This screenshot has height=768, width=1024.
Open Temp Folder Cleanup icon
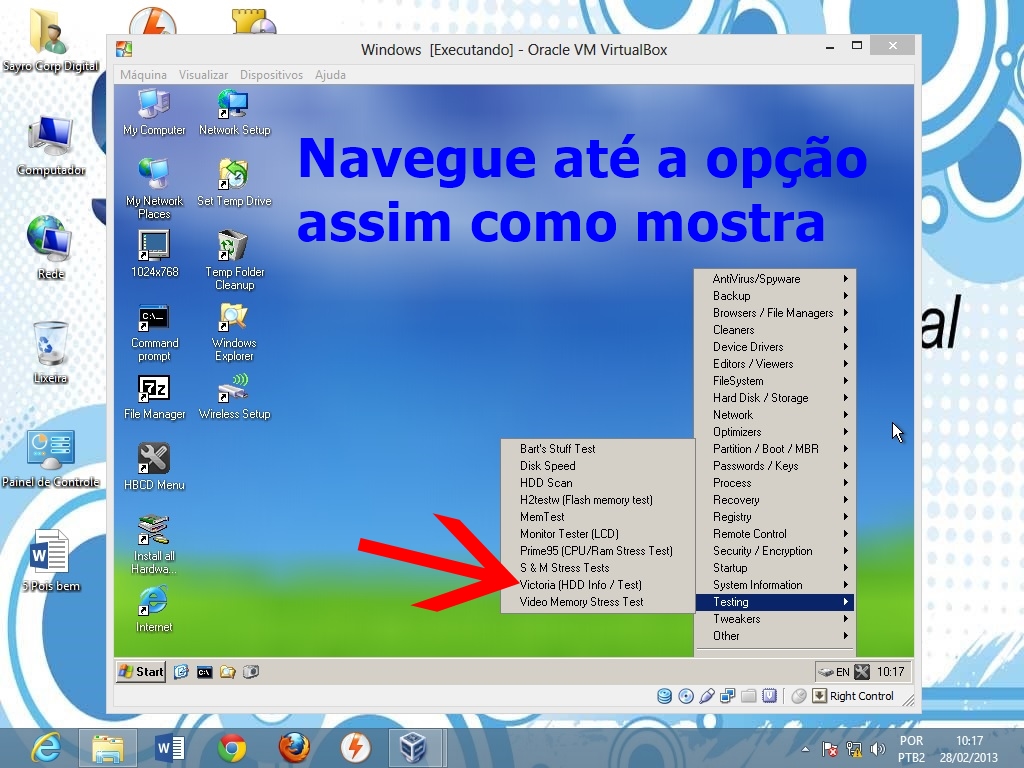click(234, 260)
